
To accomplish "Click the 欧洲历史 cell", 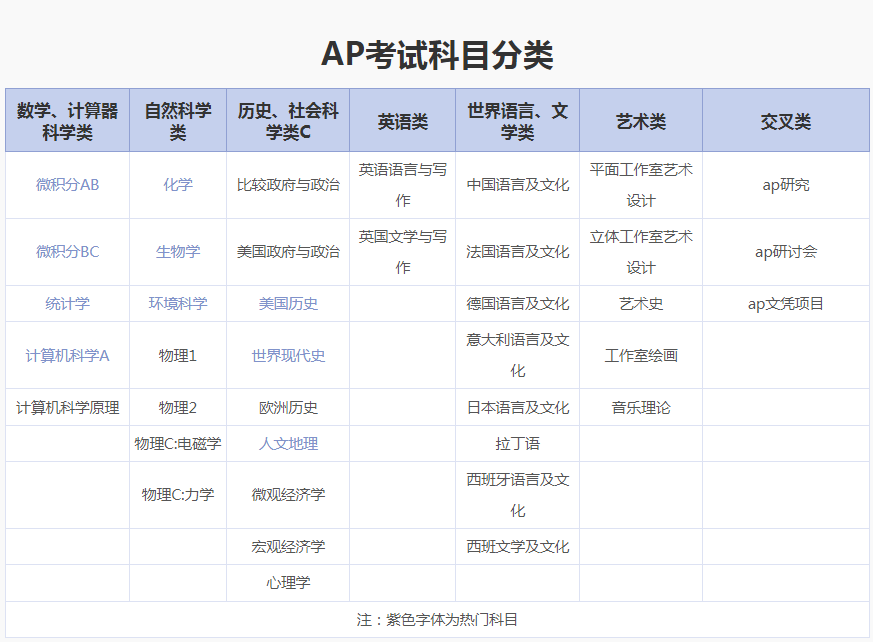I will [288, 408].
